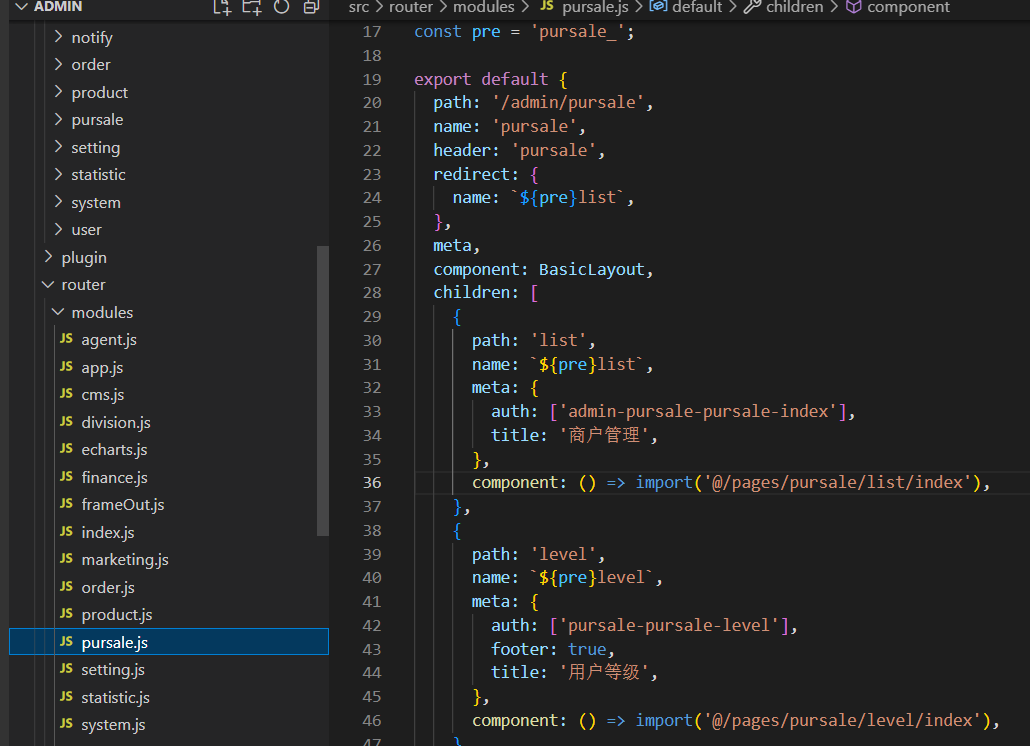The width and height of the screenshot is (1030, 746).
Task: Click the 'pursale-pursale-level' auth string
Action: click(x=669, y=625)
